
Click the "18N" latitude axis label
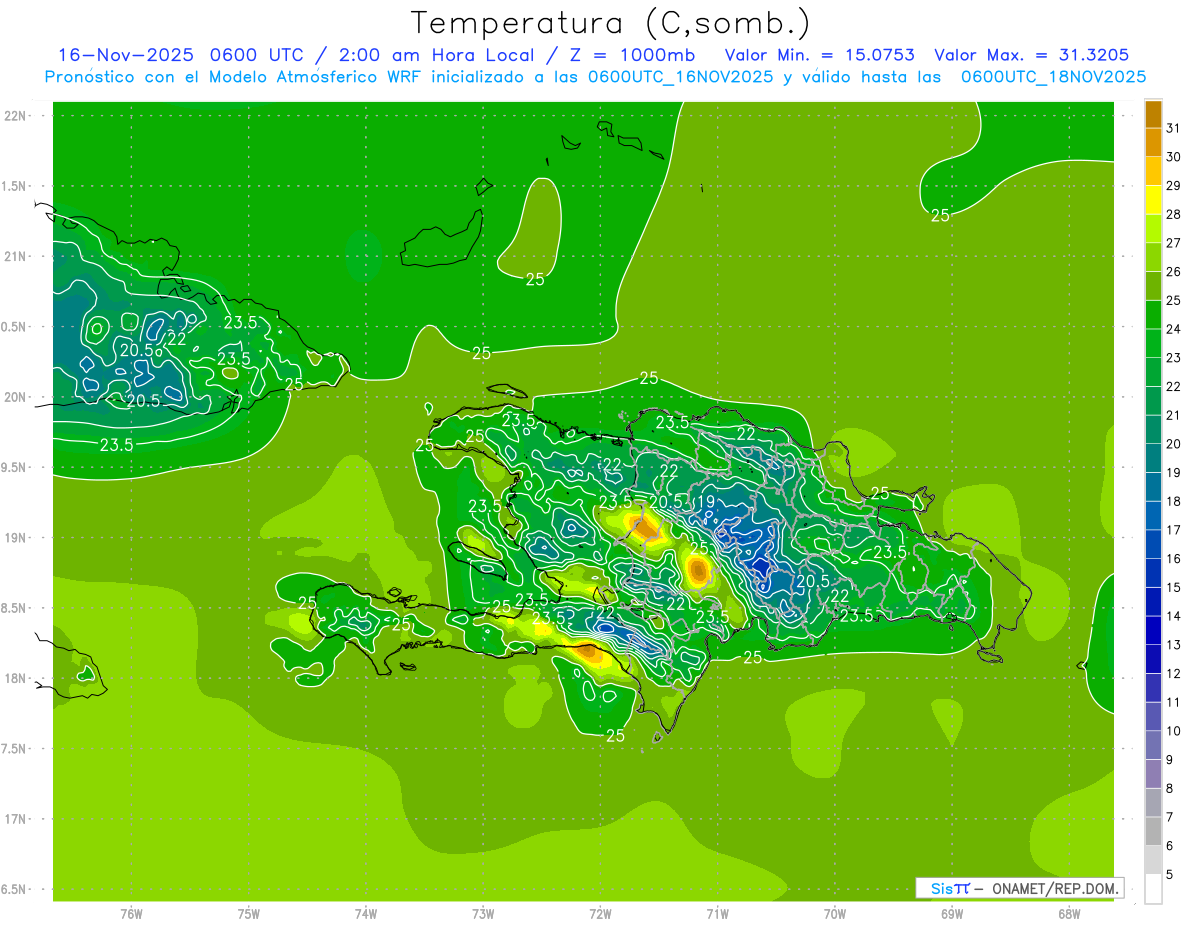tap(15, 679)
